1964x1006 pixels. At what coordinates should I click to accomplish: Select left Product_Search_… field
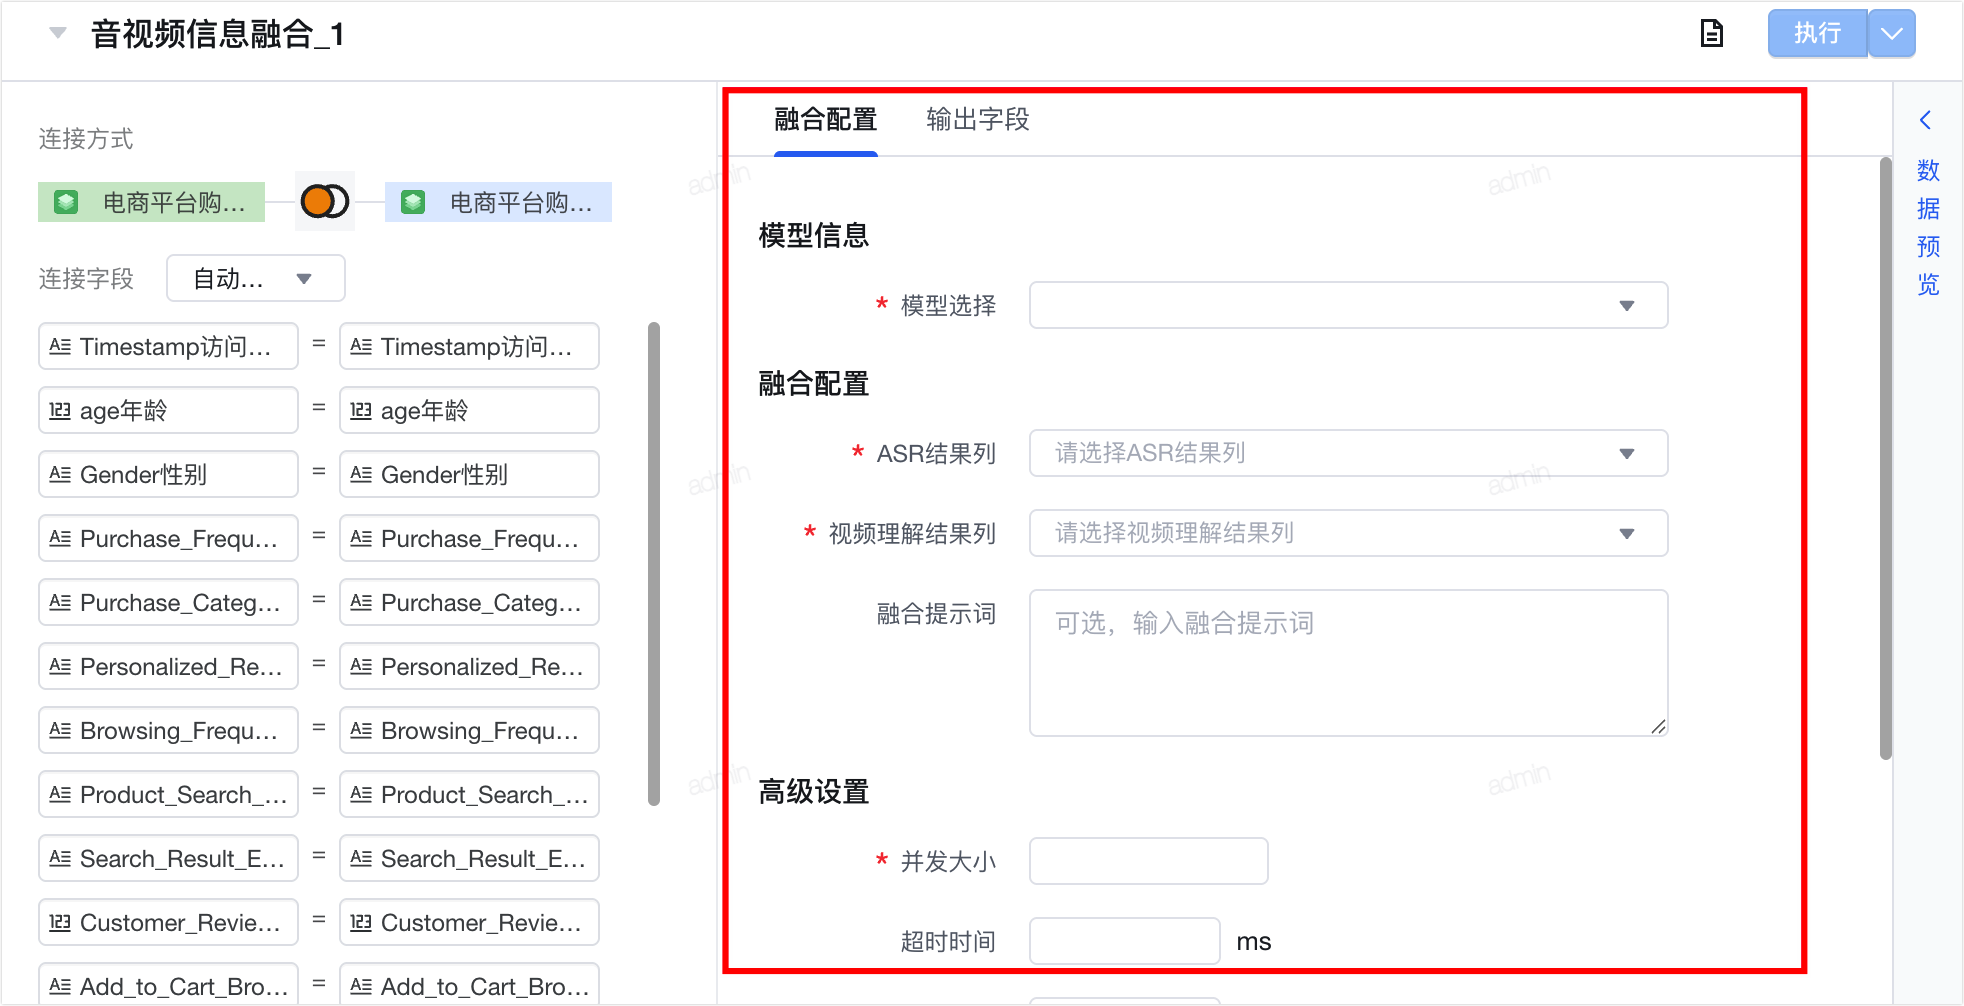coord(168,794)
